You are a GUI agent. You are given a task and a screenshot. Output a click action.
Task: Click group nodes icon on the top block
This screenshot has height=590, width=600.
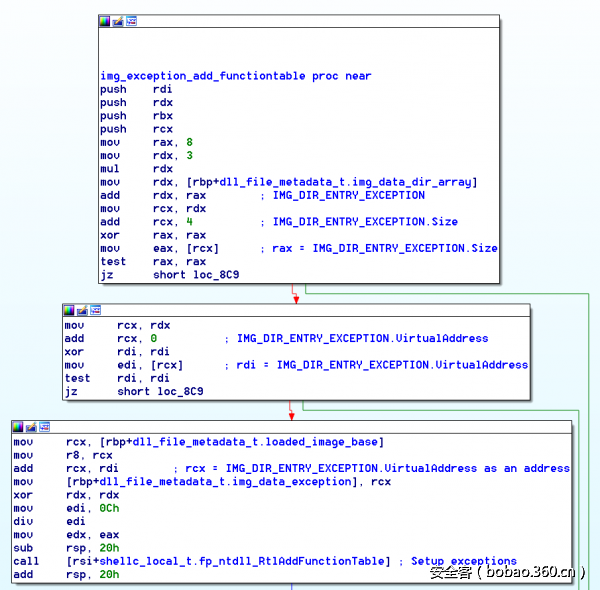point(131,21)
